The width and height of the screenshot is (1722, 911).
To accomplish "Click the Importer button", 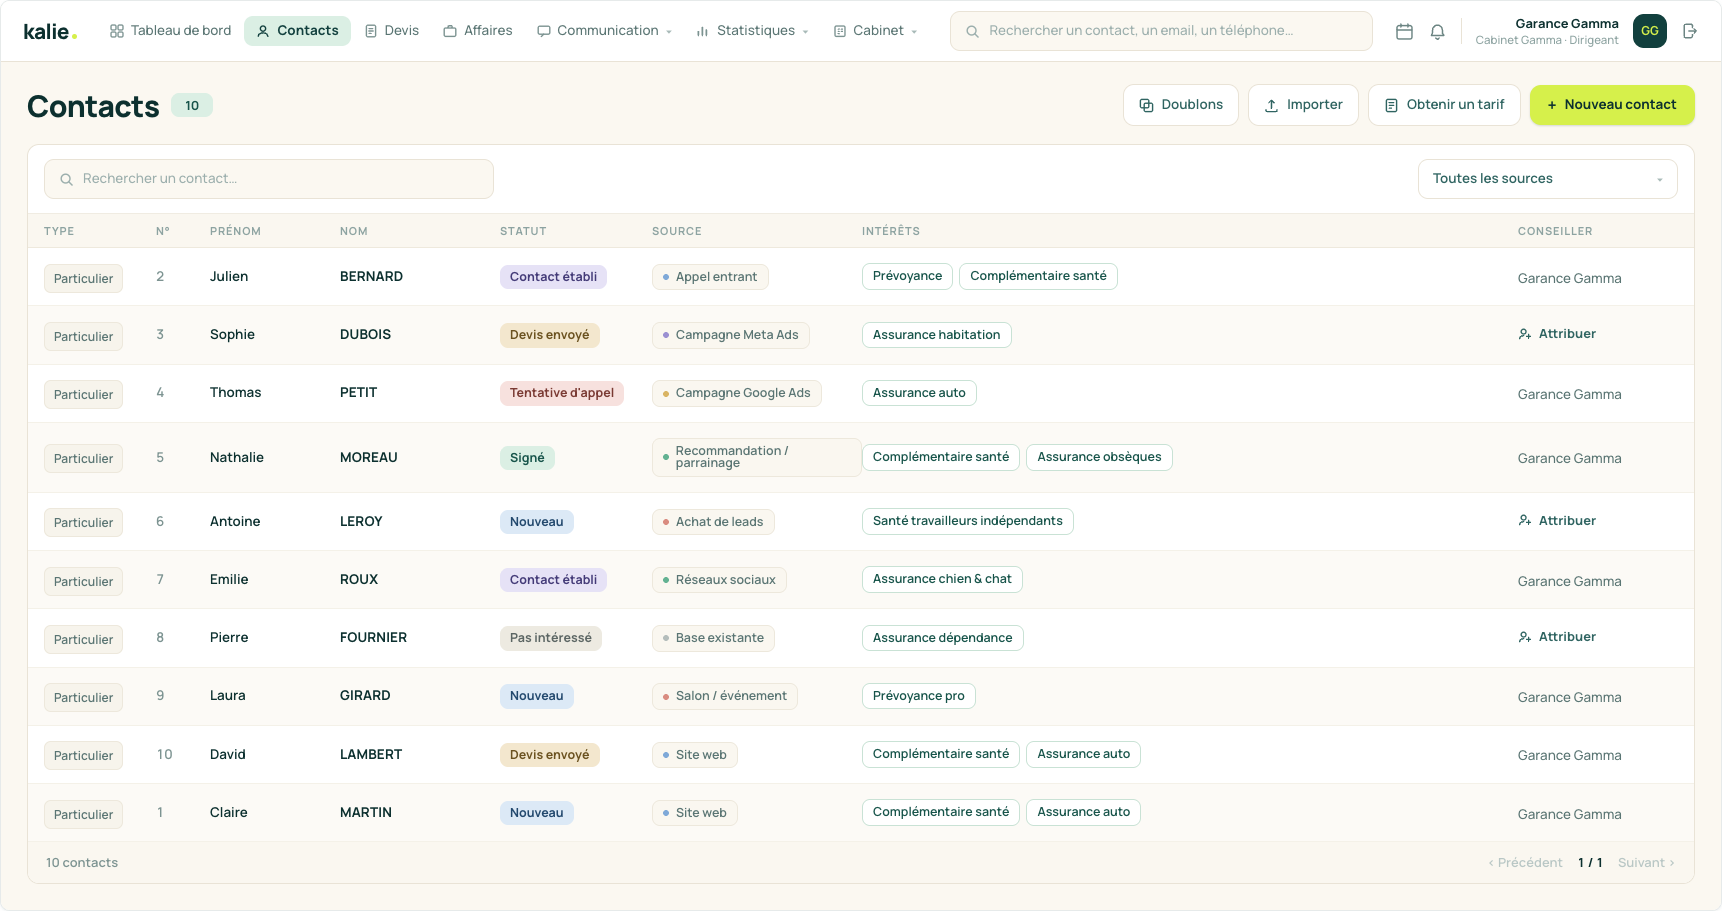I will pos(1303,105).
